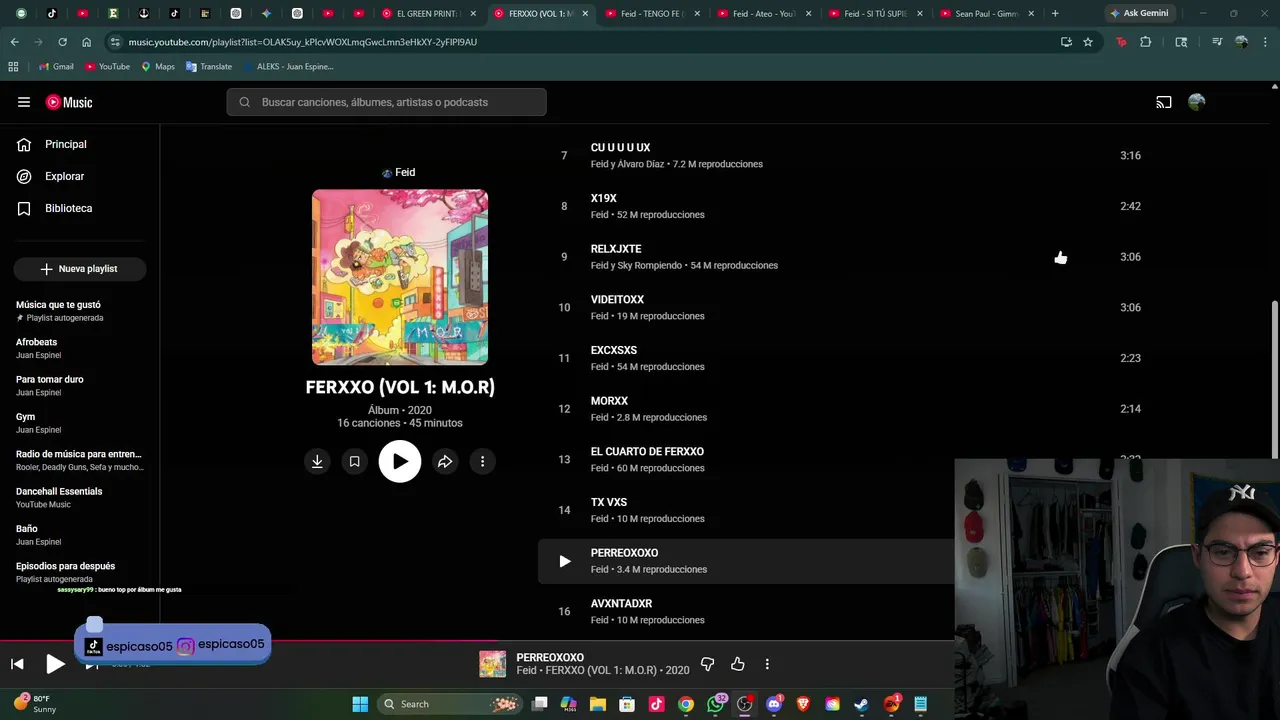Like the current song with thumbs up
Screen dimensions: 1280x720
(x=738, y=664)
